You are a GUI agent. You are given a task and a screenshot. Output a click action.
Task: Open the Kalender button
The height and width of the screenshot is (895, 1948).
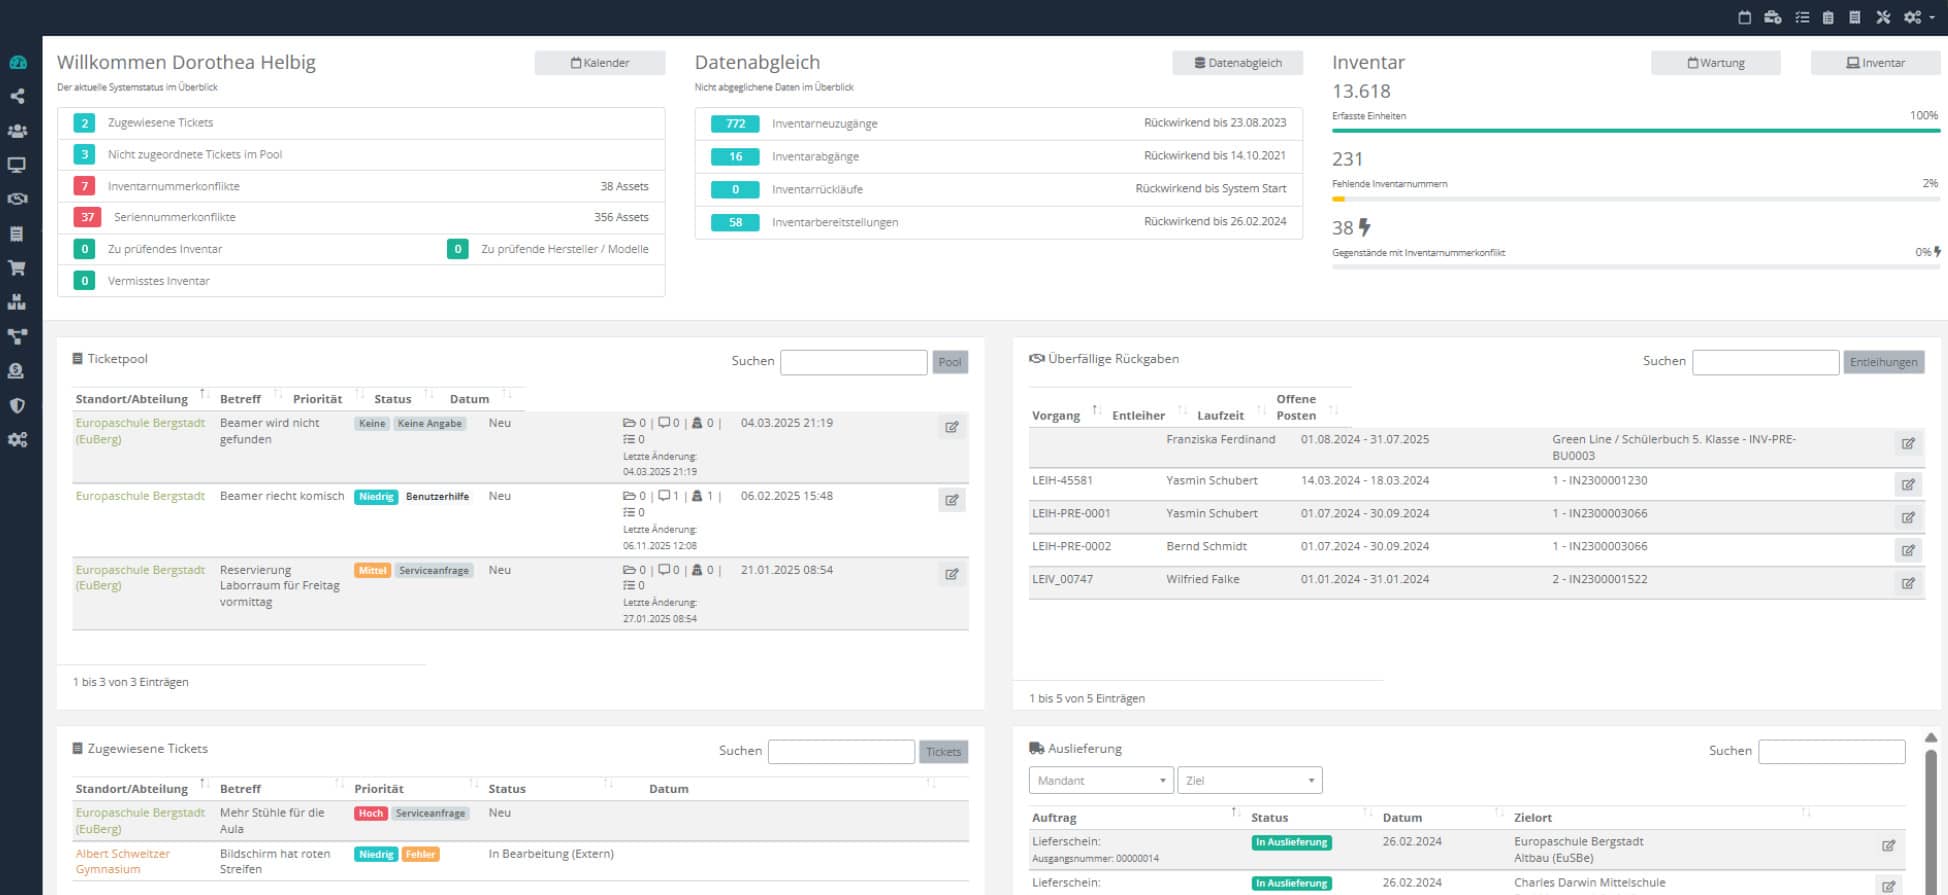pos(600,63)
